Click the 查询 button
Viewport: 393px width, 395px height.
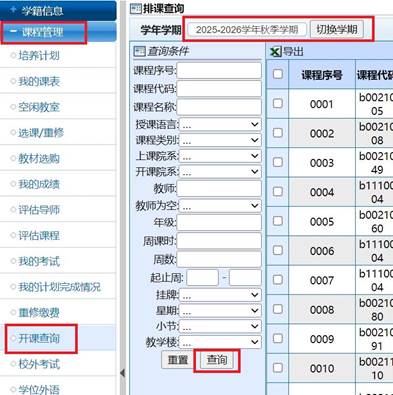point(217,360)
